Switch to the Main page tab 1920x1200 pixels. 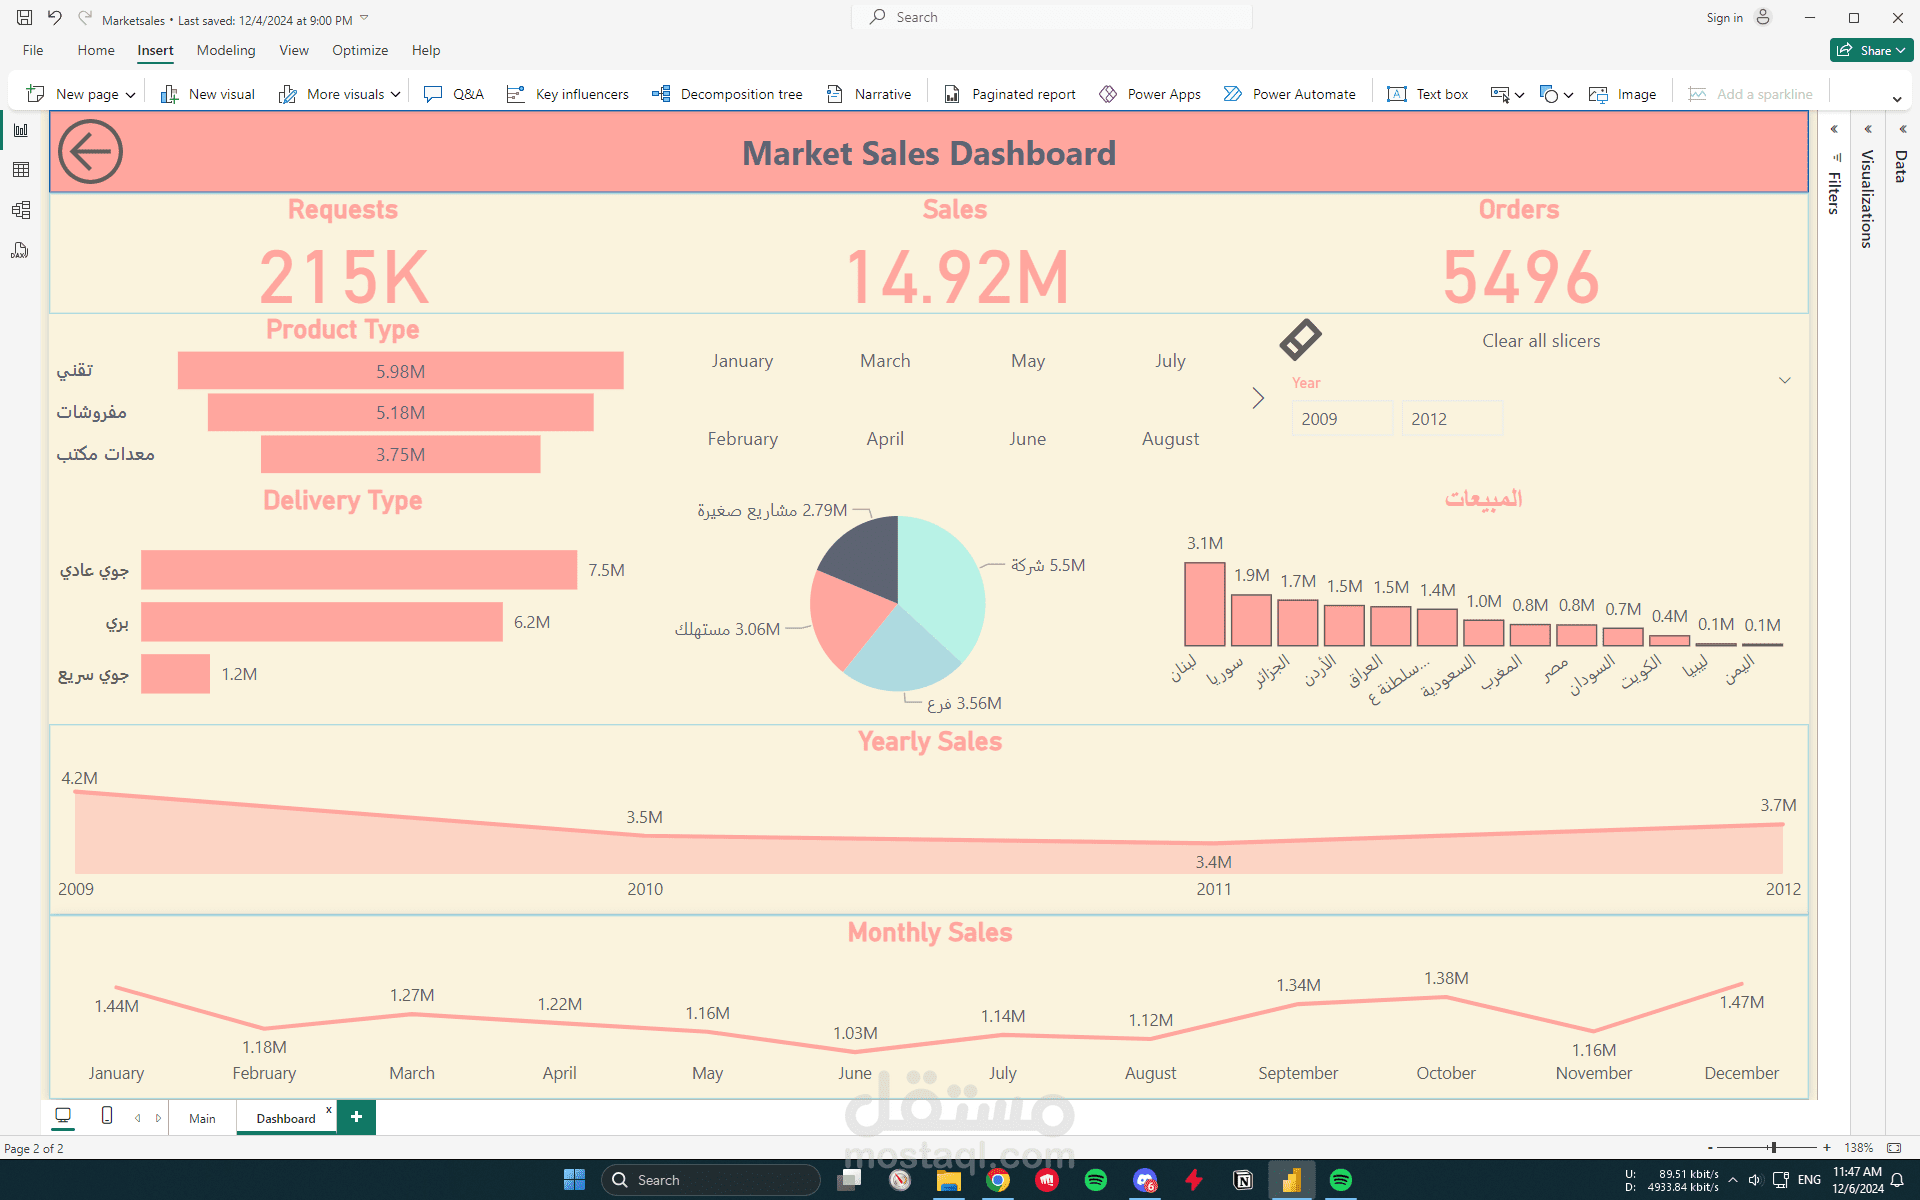click(x=202, y=1118)
